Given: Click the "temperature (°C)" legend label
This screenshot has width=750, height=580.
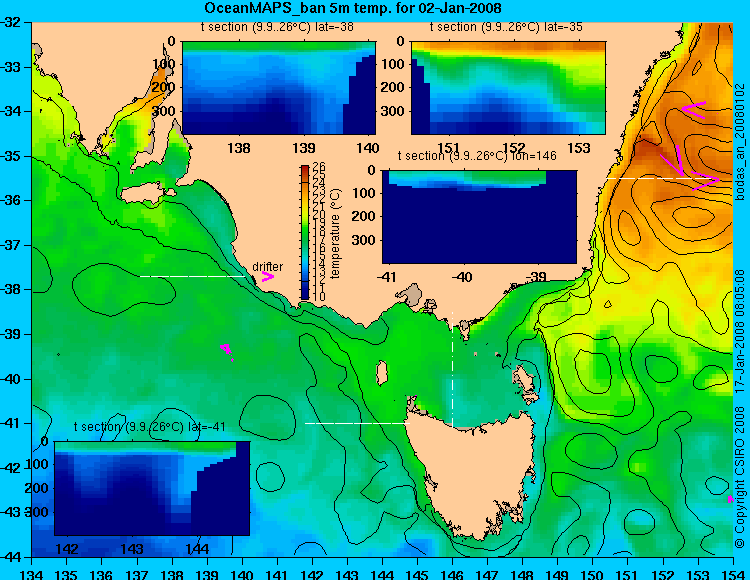Looking at the screenshot, I should pyautogui.click(x=335, y=233).
